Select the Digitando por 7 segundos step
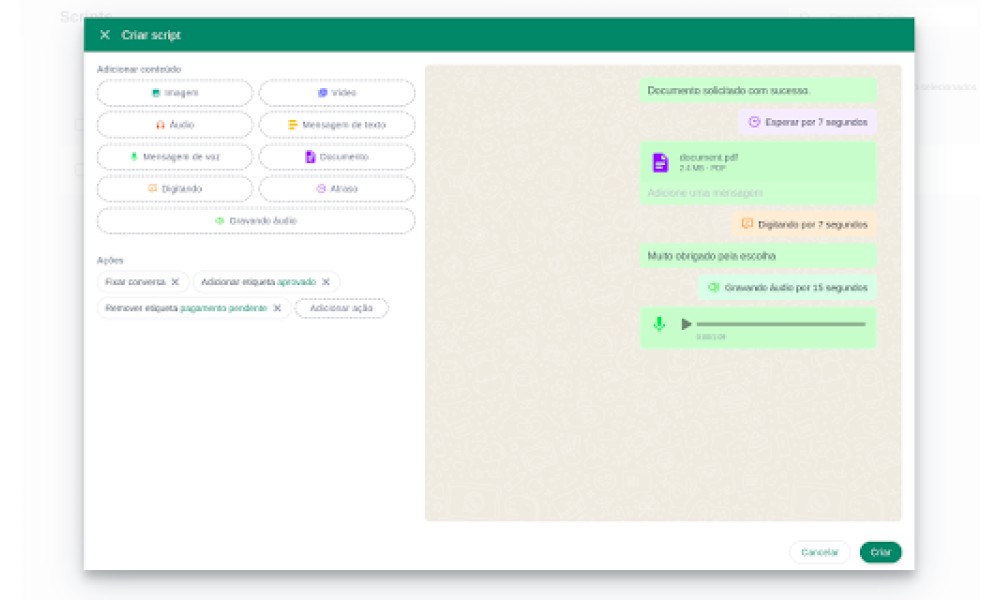Image resolution: width=1000 pixels, height=600 pixels. (x=804, y=224)
